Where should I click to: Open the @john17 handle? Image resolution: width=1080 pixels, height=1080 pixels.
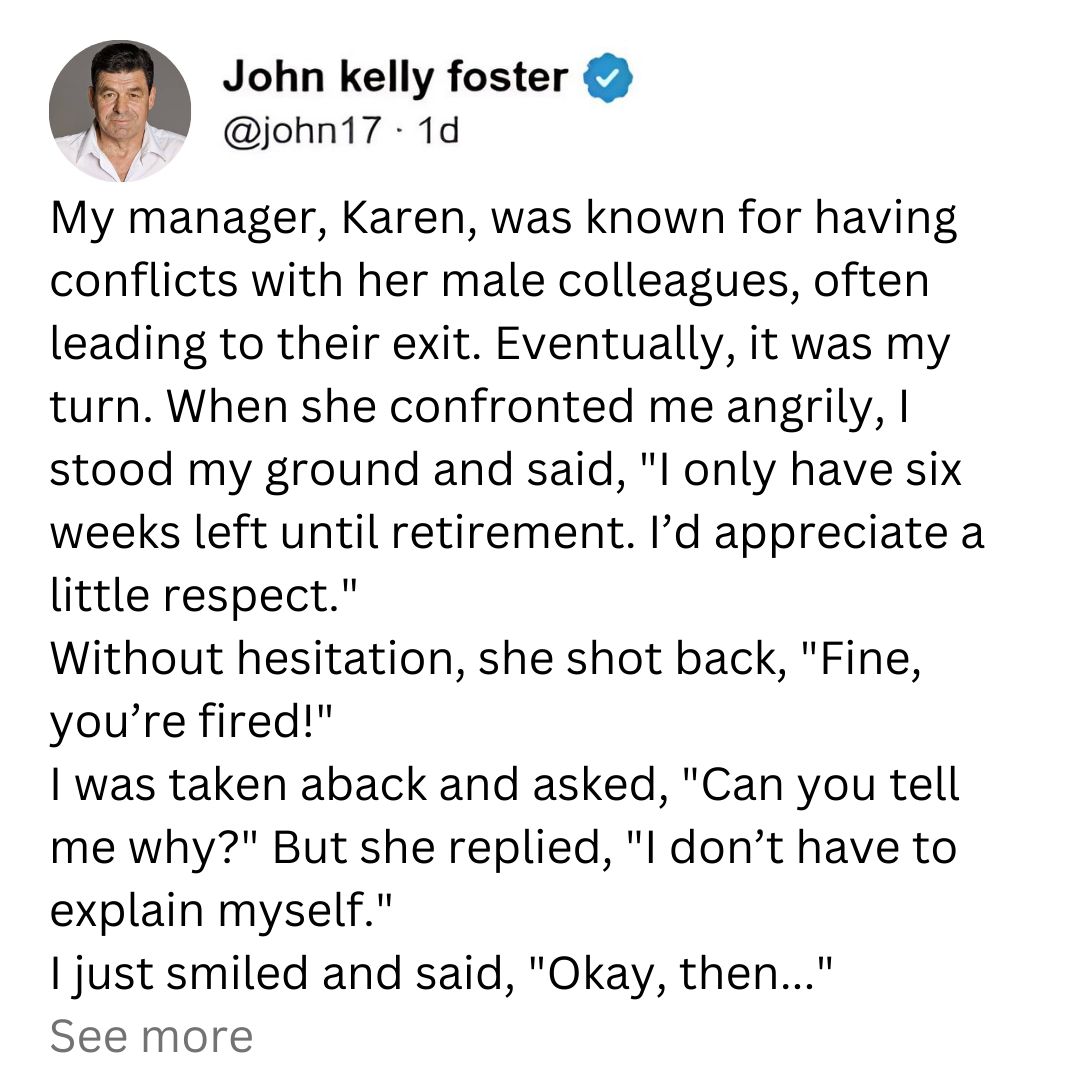[302, 131]
